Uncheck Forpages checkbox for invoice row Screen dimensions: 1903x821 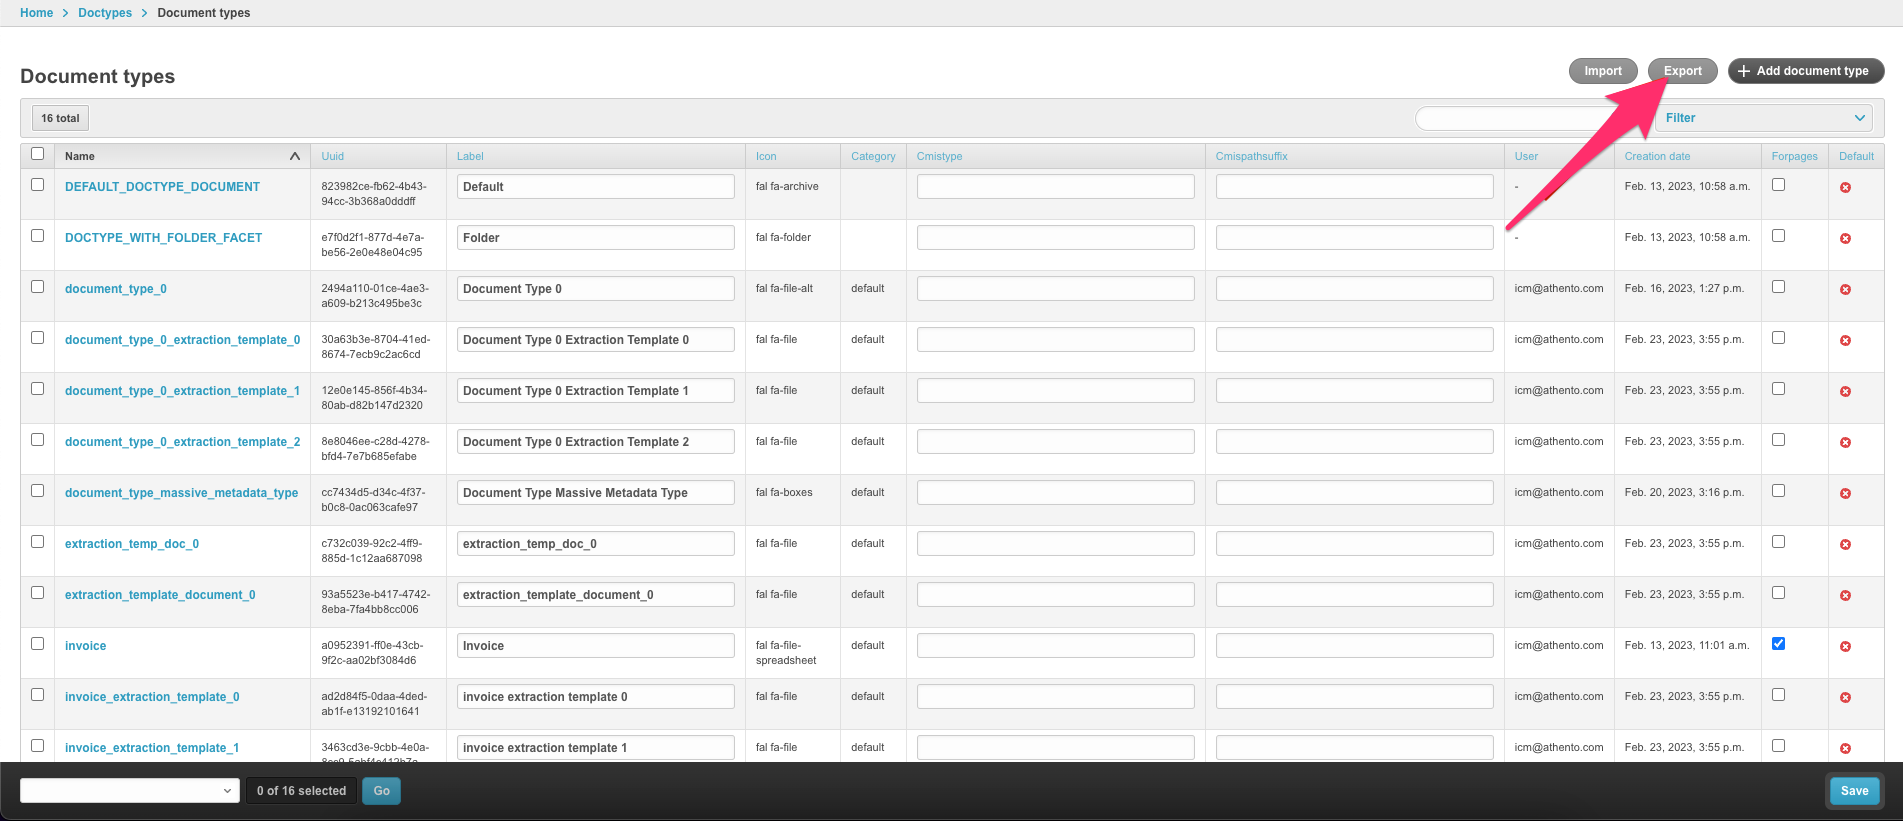point(1778,644)
